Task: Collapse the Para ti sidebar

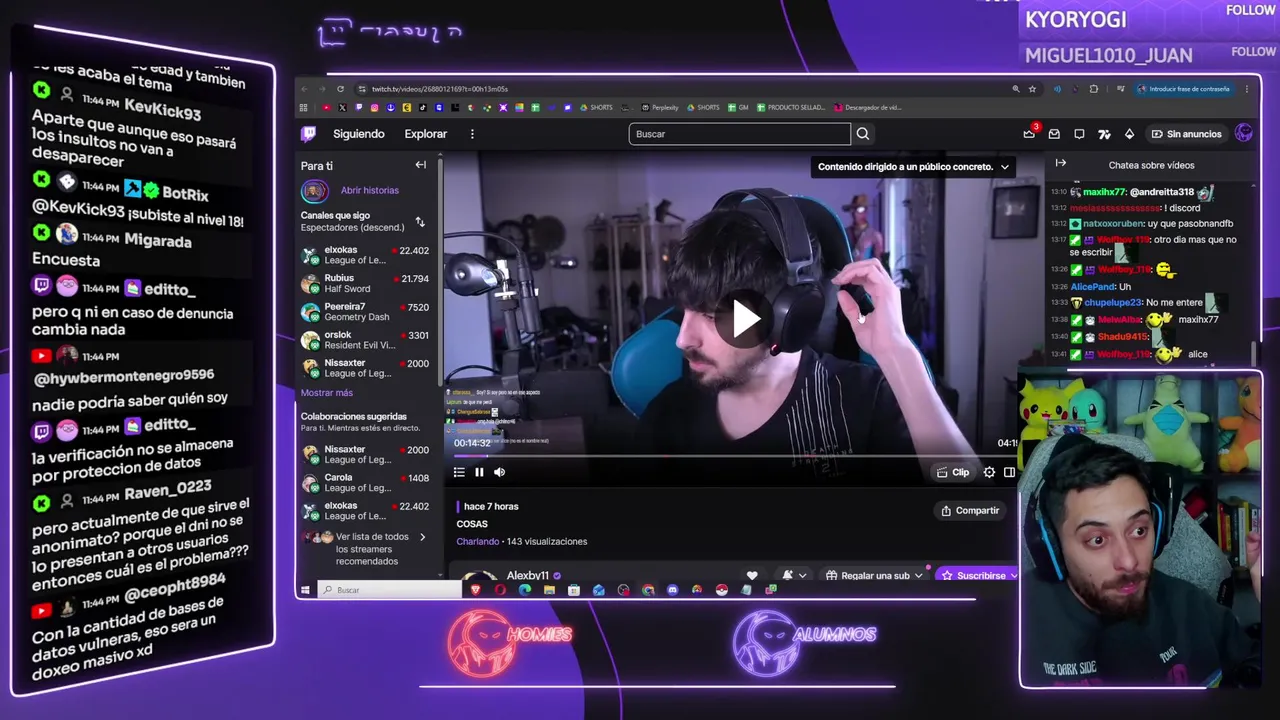Action: coord(421,165)
